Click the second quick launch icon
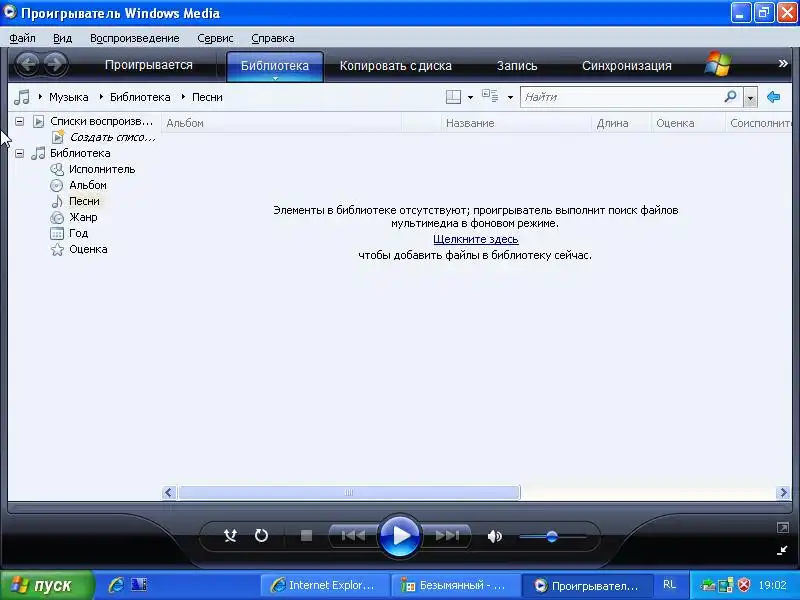Screen dimensions: 800x600 click(138, 585)
